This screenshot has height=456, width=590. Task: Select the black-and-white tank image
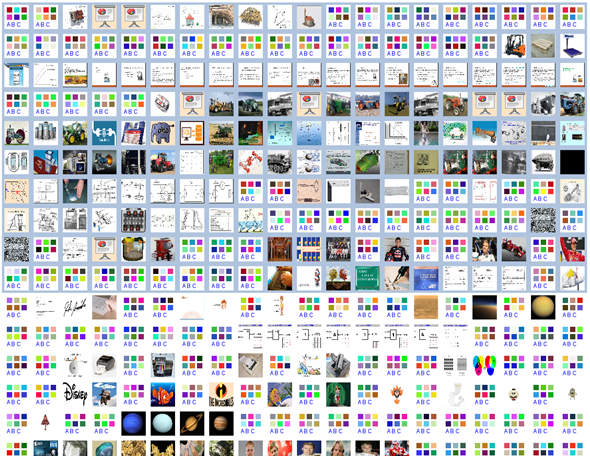[x=280, y=162]
